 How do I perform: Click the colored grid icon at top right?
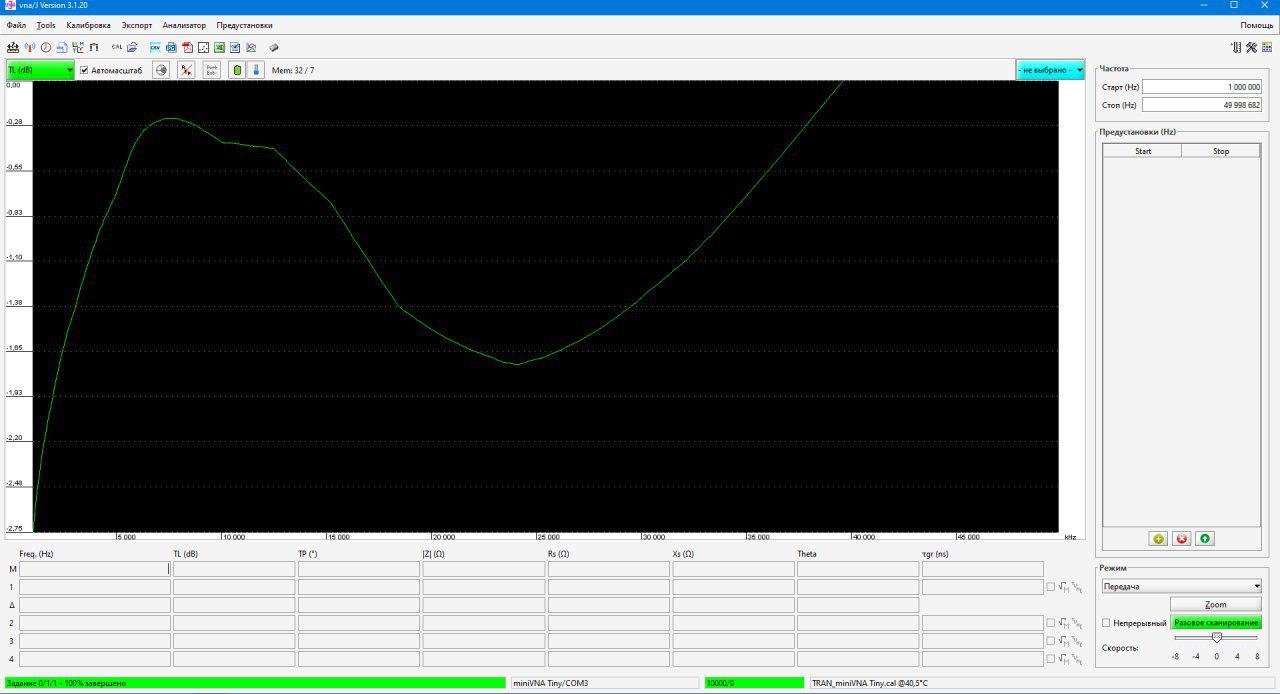1266,47
